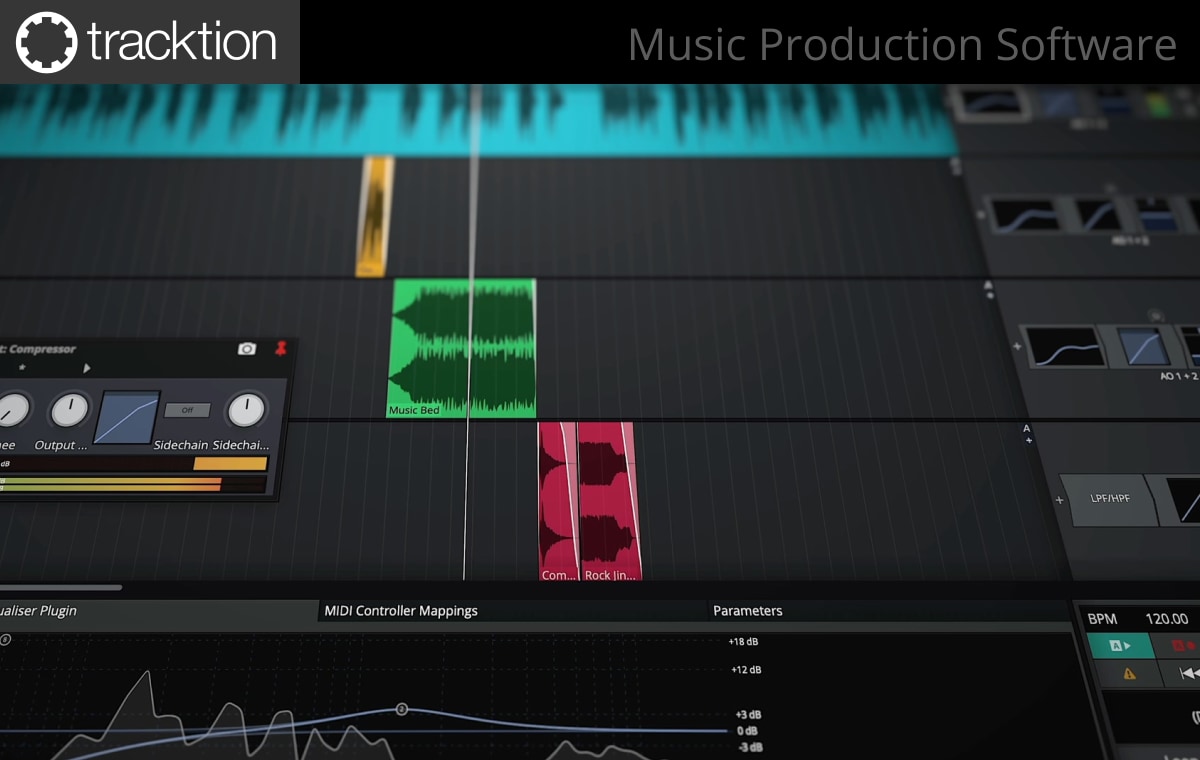Click the plus icon left of LPF/HPF
This screenshot has width=1200, height=760.
tap(1060, 499)
